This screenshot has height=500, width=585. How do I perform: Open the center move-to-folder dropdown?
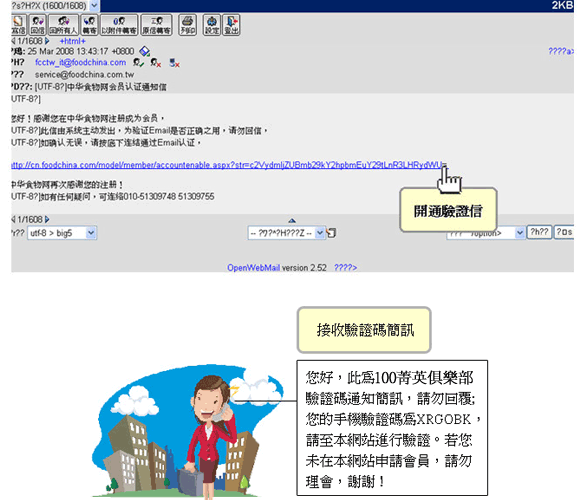pyautogui.click(x=286, y=233)
